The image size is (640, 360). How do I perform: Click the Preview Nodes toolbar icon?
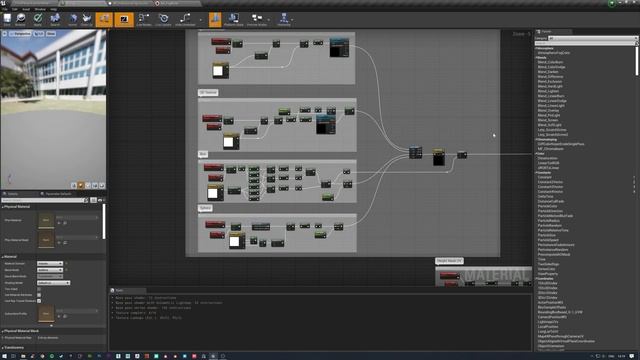257,19
